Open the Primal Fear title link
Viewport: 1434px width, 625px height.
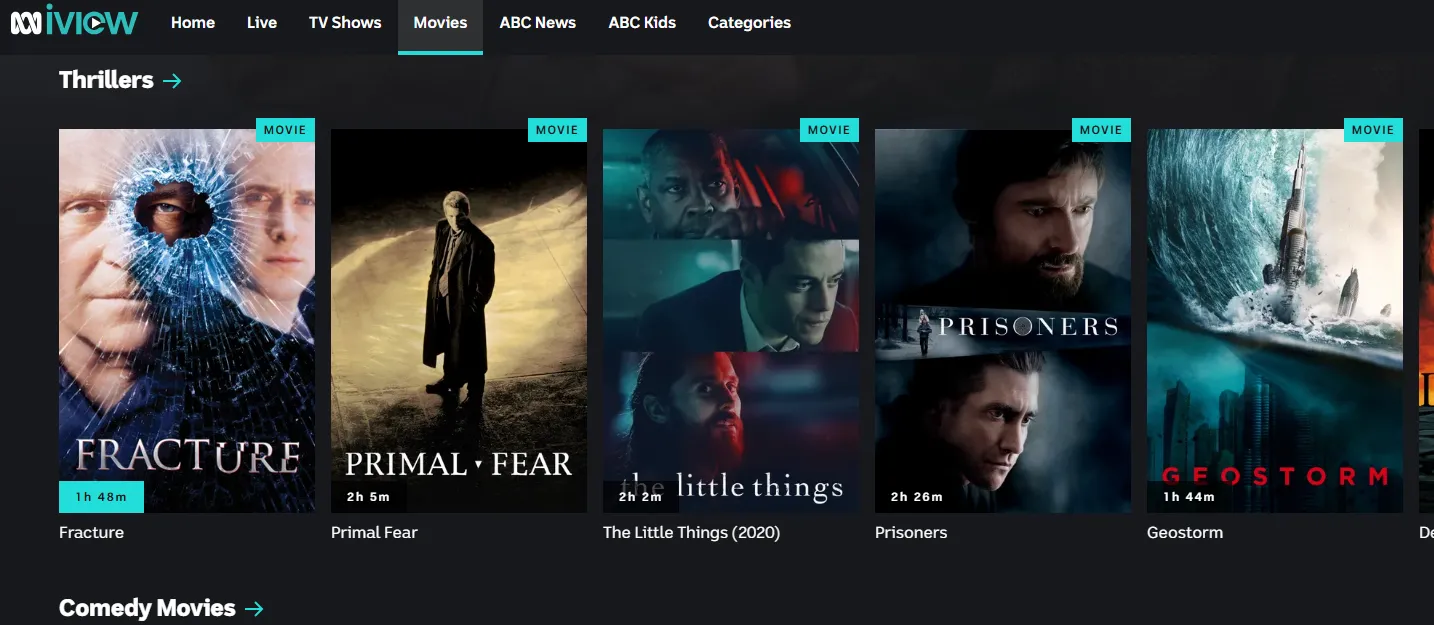[x=374, y=532]
